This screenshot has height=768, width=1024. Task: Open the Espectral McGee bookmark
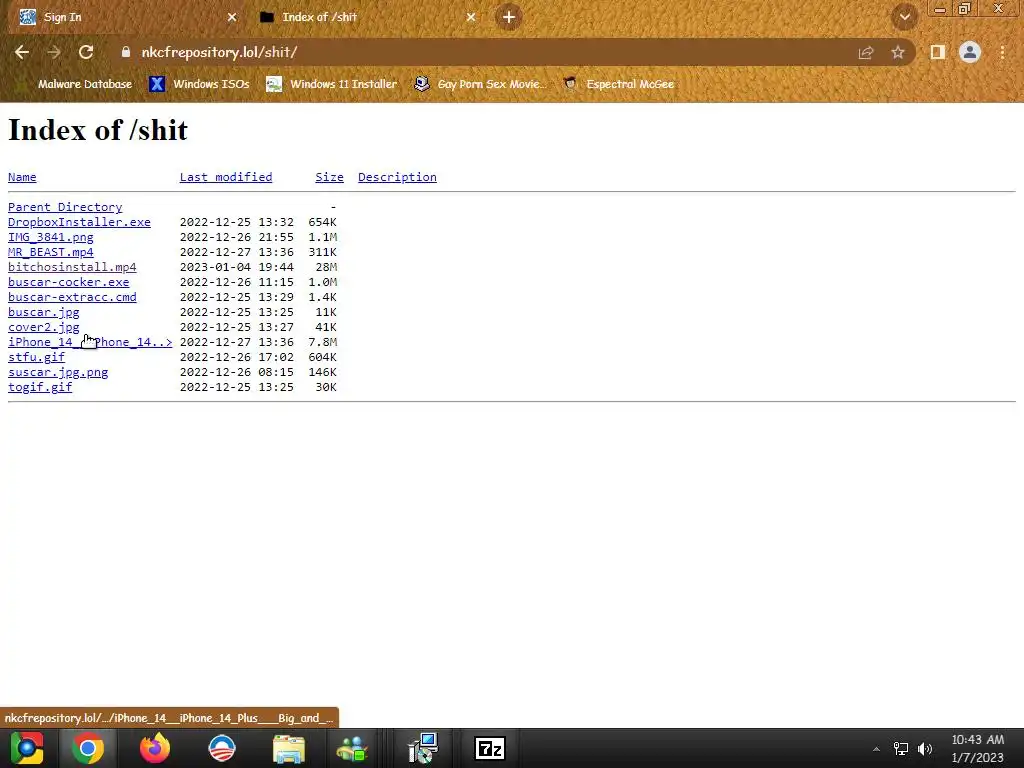pyautogui.click(x=618, y=84)
